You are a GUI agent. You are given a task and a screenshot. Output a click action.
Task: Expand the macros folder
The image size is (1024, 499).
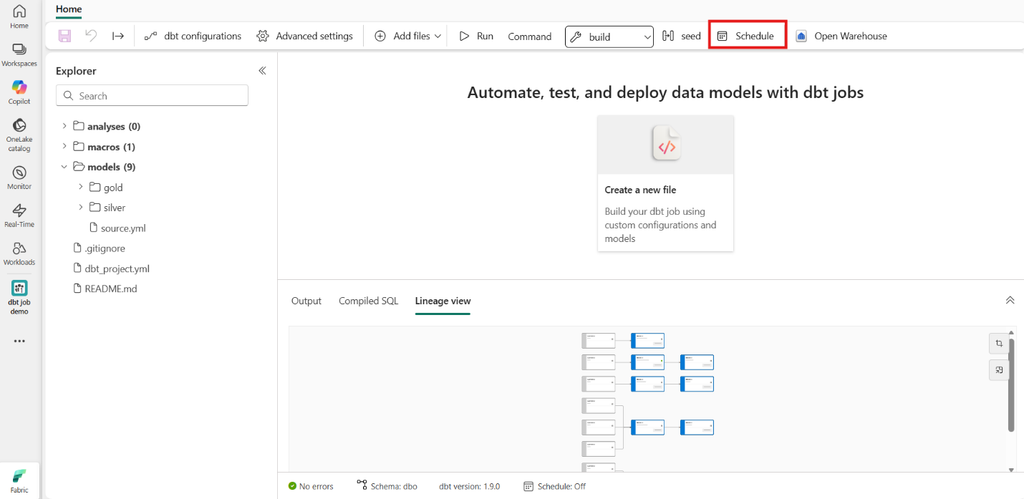point(64,146)
